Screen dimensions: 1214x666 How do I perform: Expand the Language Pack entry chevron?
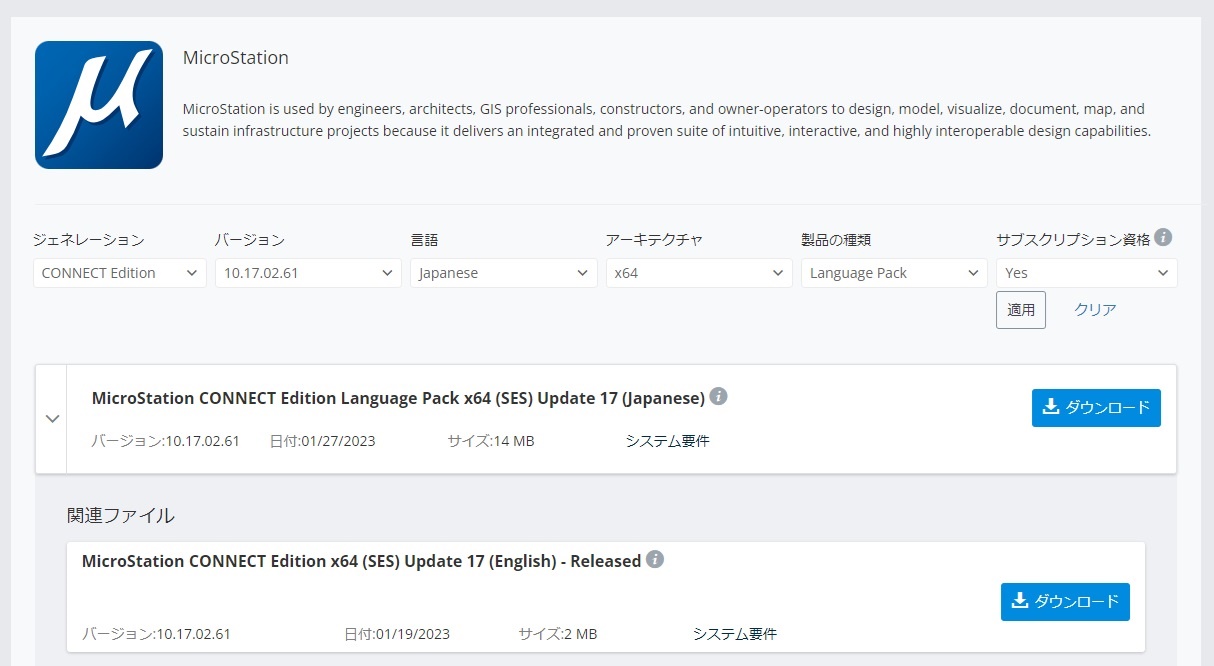pyautogui.click(x=52, y=419)
